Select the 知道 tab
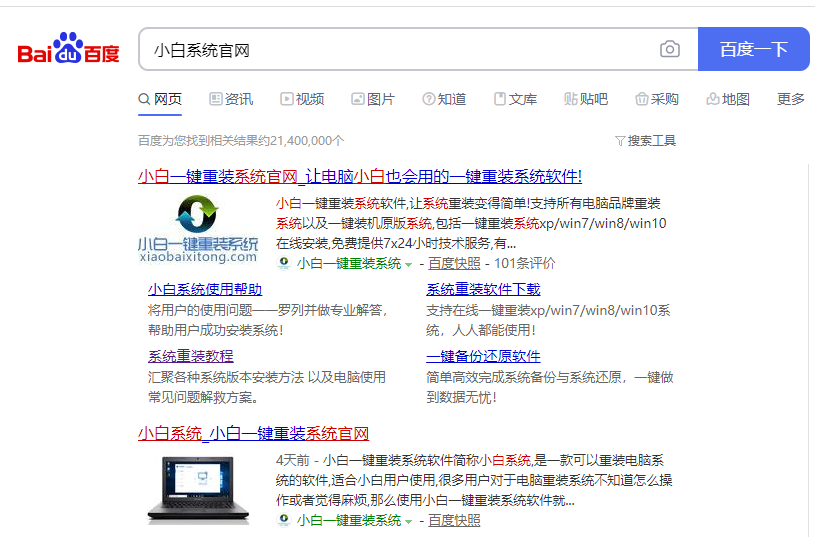The width and height of the screenshot is (815, 537). [x=444, y=99]
